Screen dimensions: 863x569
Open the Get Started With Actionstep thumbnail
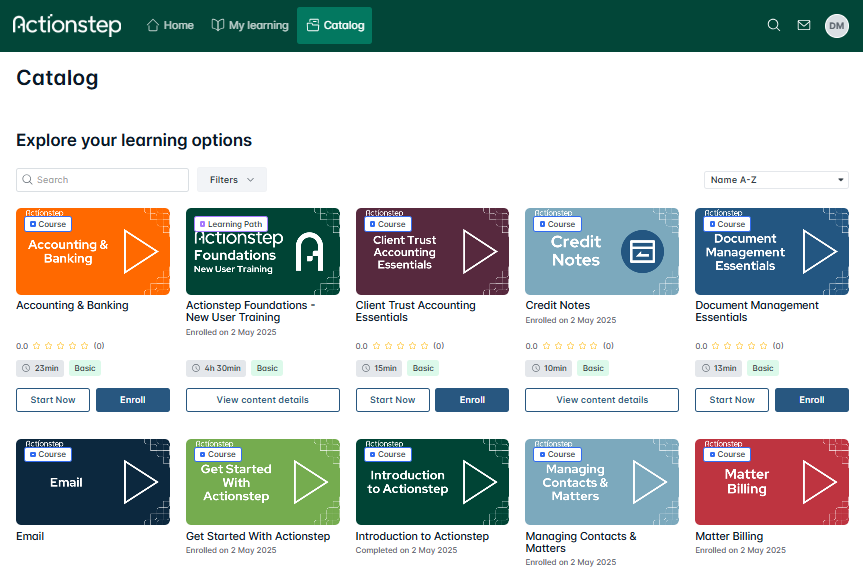click(x=263, y=482)
